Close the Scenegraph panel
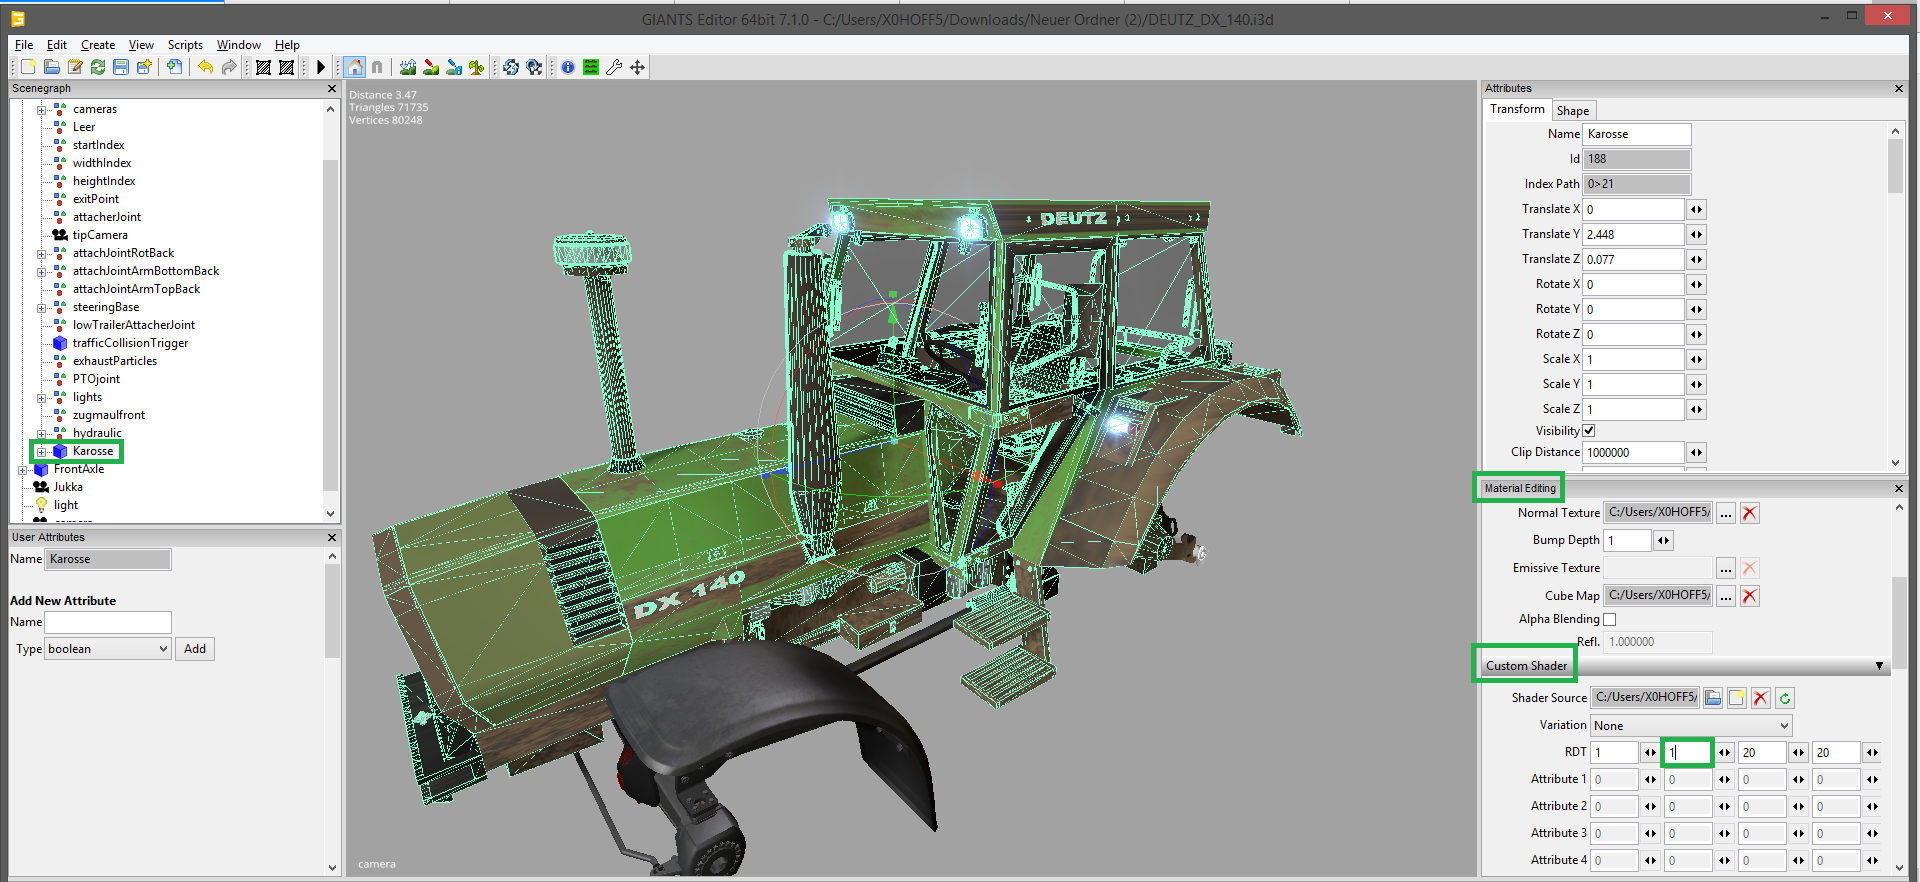Viewport: 1920px width, 882px height. (x=332, y=89)
